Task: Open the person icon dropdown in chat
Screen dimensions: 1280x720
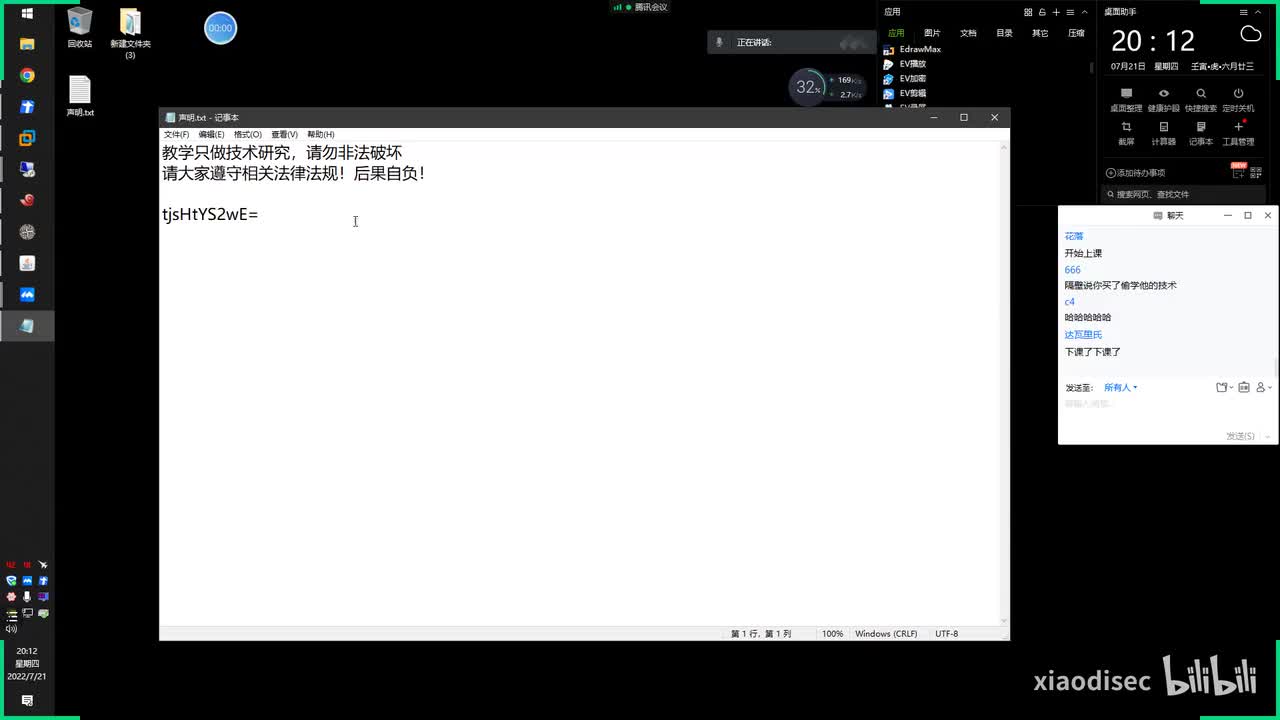Action: [1263, 387]
